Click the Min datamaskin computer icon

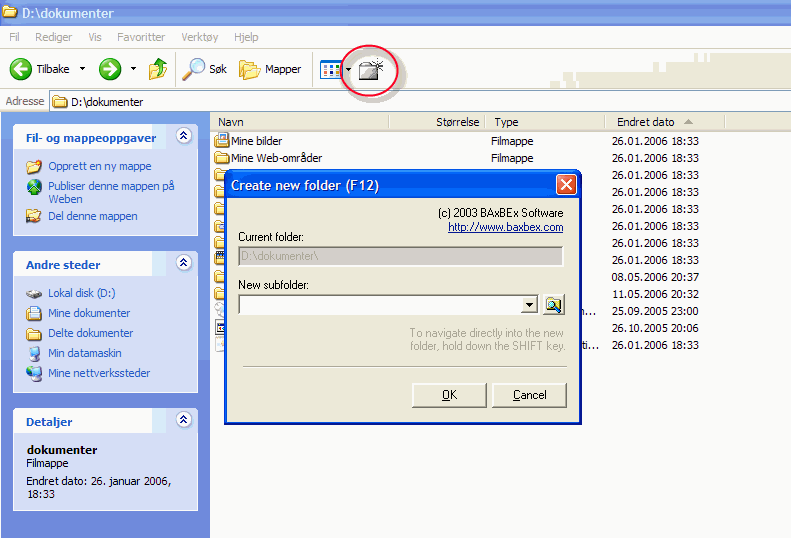[34, 353]
